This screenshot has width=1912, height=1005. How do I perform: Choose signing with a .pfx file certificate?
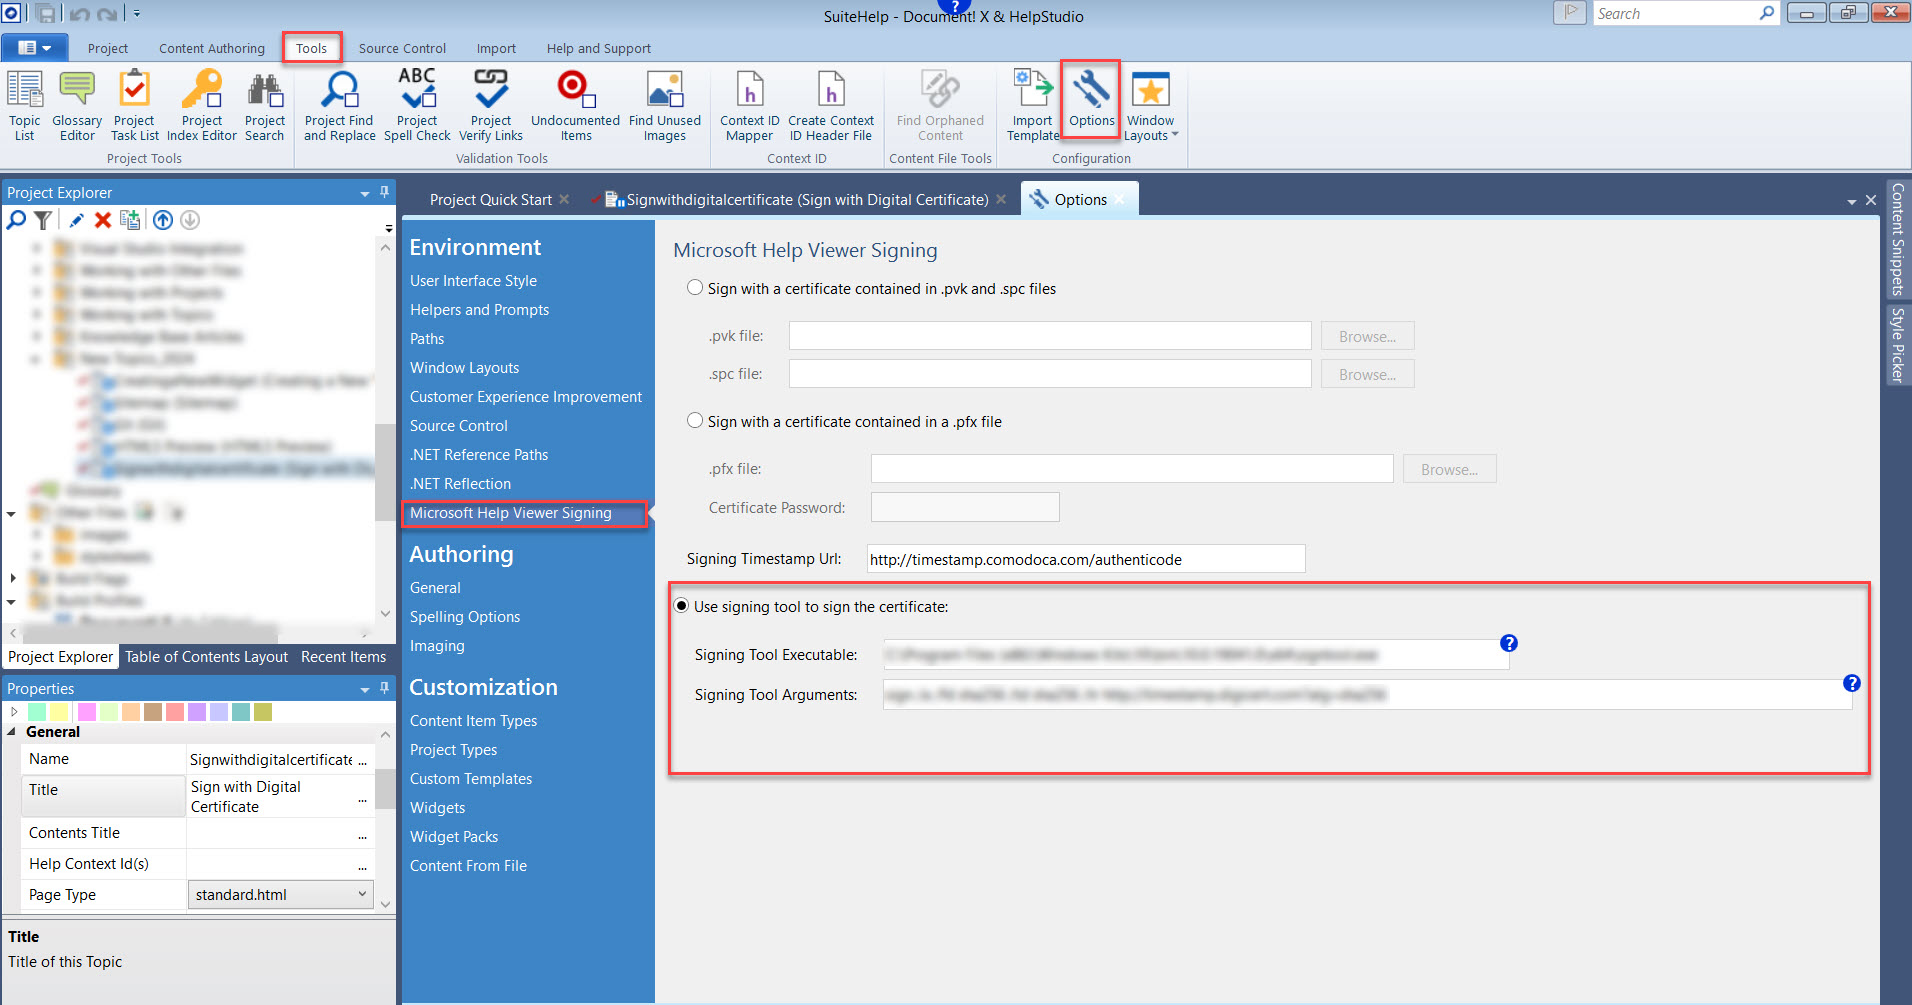pyautogui.click(x=694, y=420)
